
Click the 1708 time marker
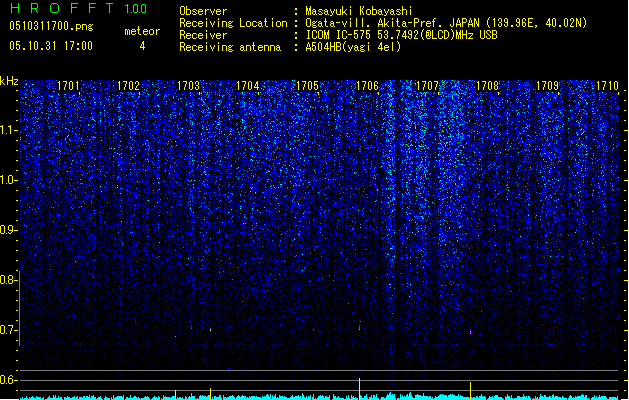(487, 85)
